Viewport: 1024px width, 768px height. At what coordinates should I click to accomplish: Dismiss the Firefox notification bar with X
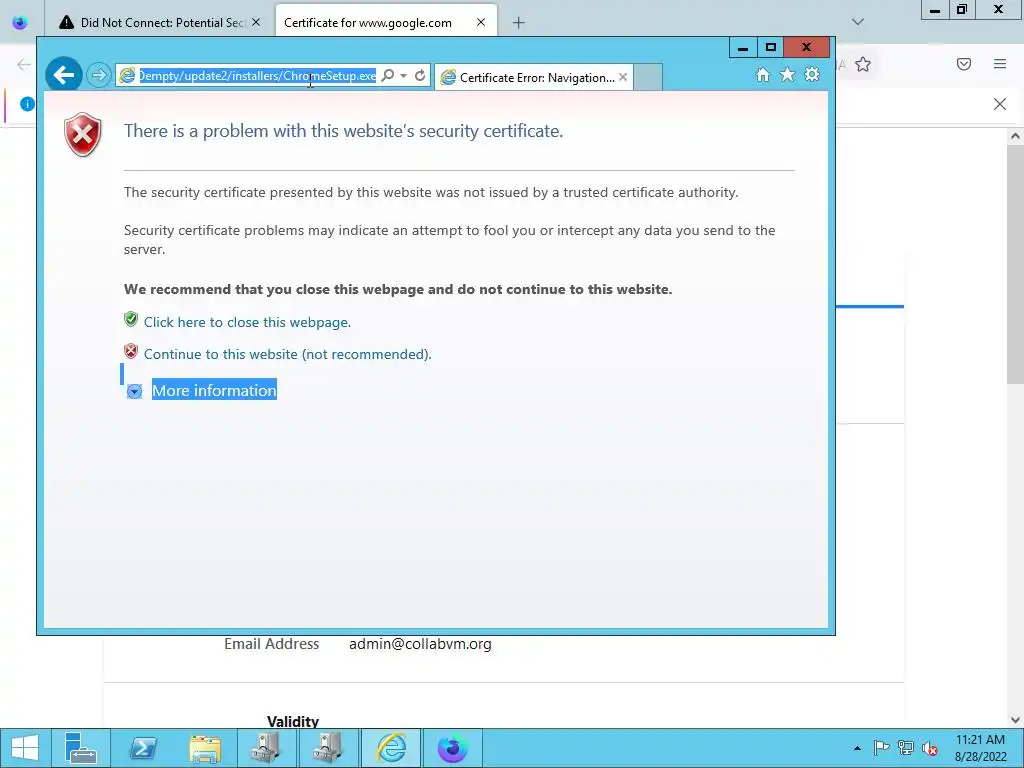(1000, 104)
